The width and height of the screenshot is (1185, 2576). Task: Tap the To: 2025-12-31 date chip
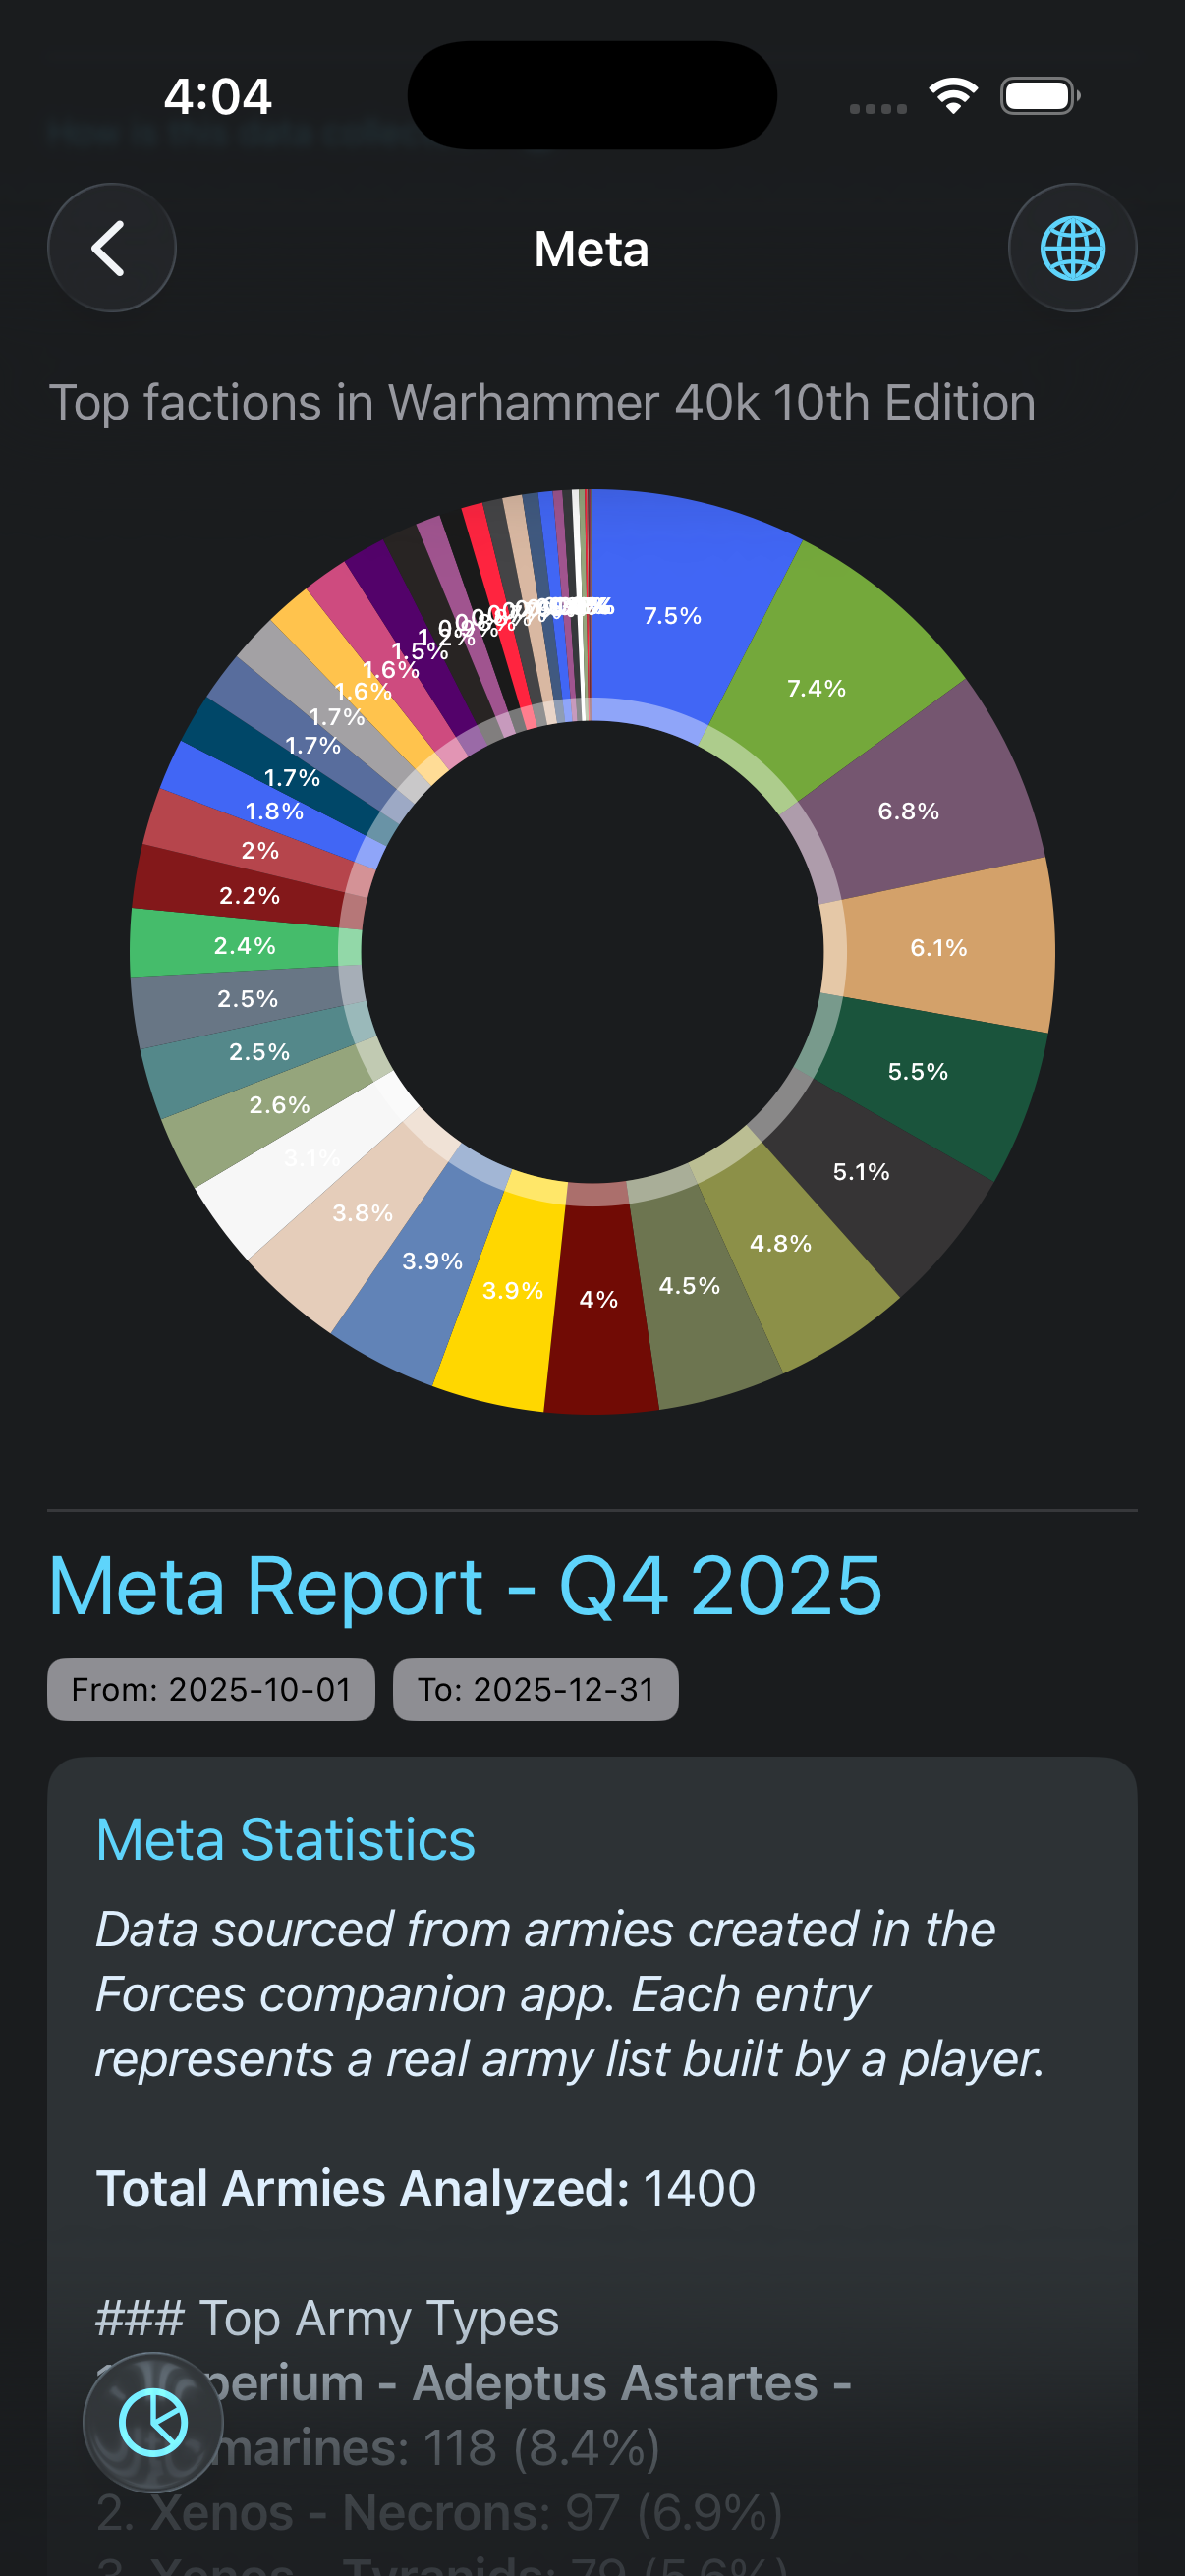[x=535, y=1689]
